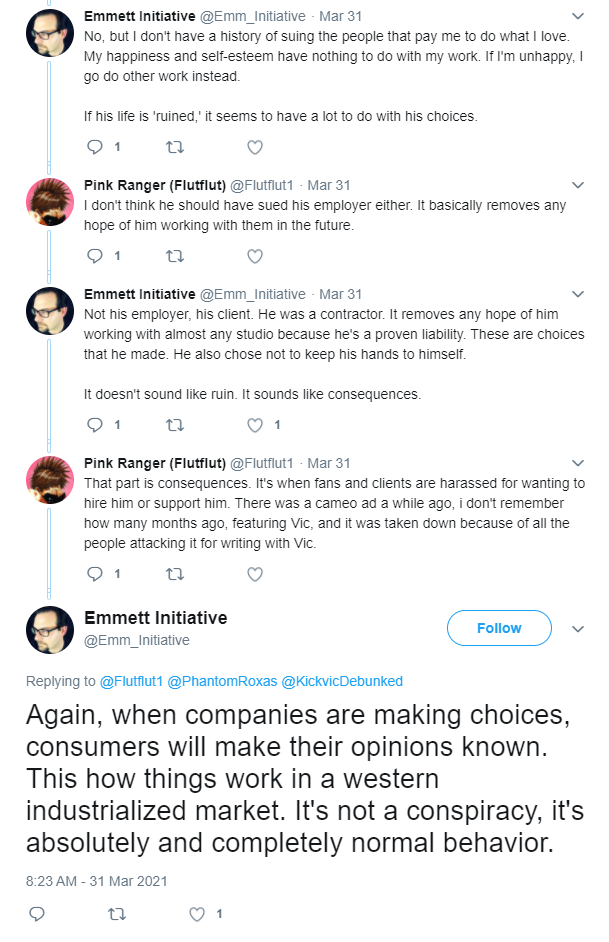Open the @KickvicDebunked mention link
The image size is (609, 942).
click(342, 681)
